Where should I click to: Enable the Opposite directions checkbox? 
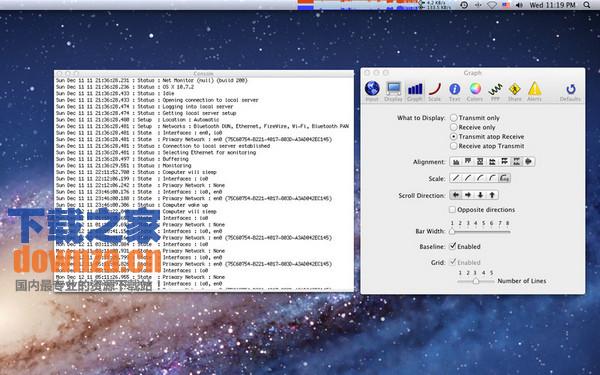point(452,210)
